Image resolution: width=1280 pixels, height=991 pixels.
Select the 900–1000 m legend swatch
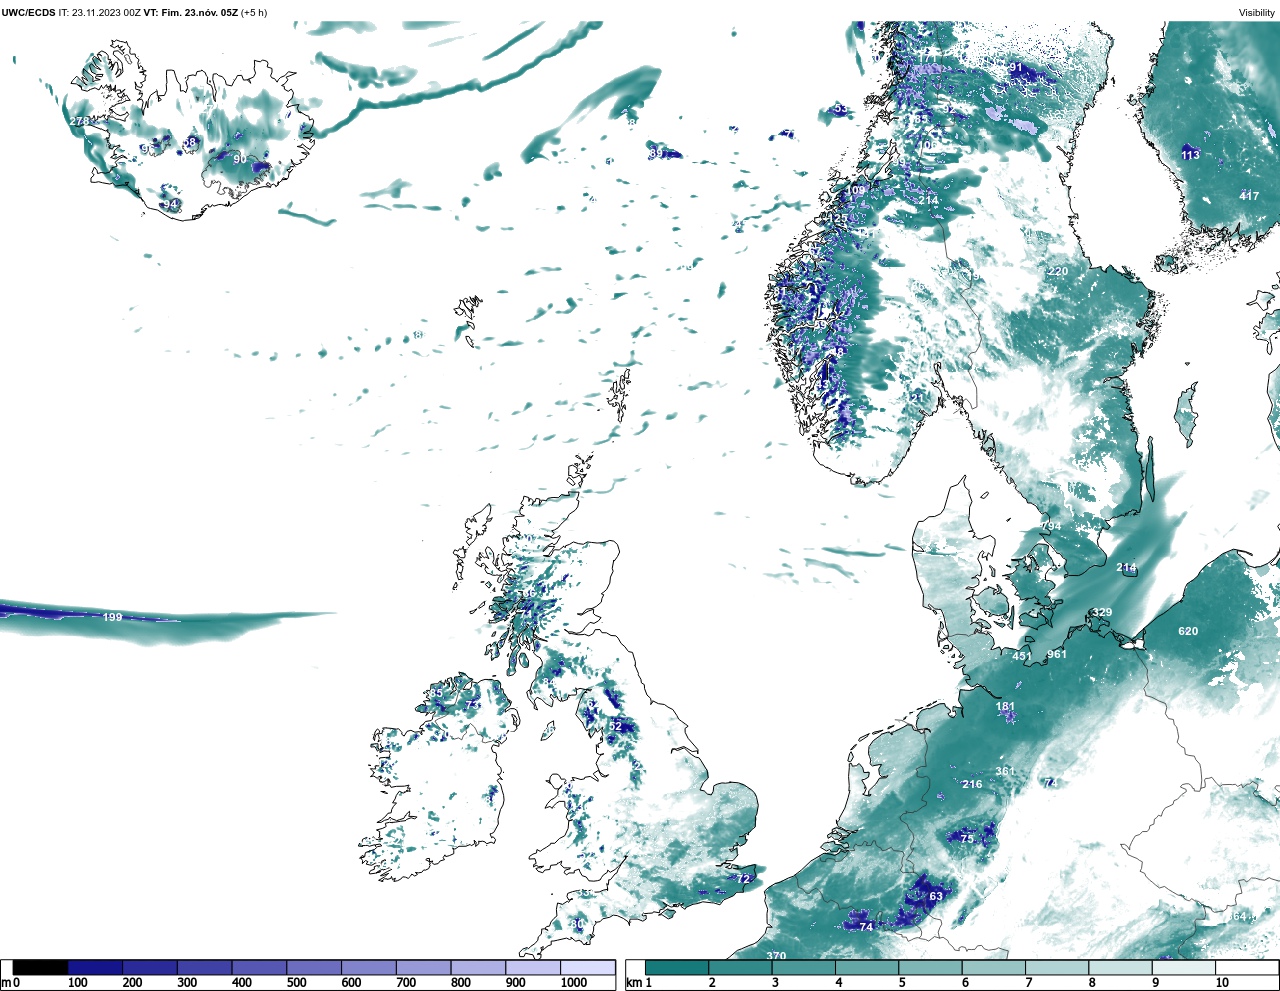click(x=533, y=967)
